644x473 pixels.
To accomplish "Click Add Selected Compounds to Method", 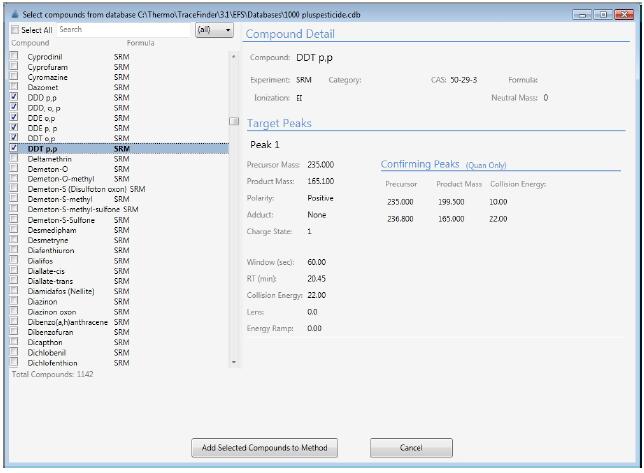I will (265, 447).
